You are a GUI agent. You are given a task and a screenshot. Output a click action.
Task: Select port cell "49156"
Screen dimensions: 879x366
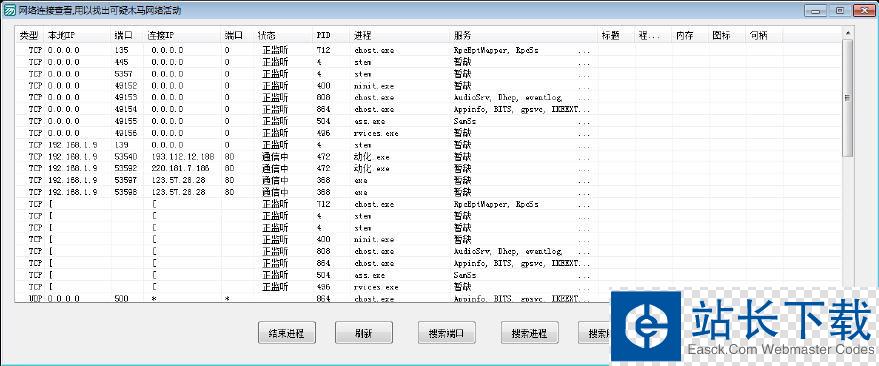coord(125,133)
